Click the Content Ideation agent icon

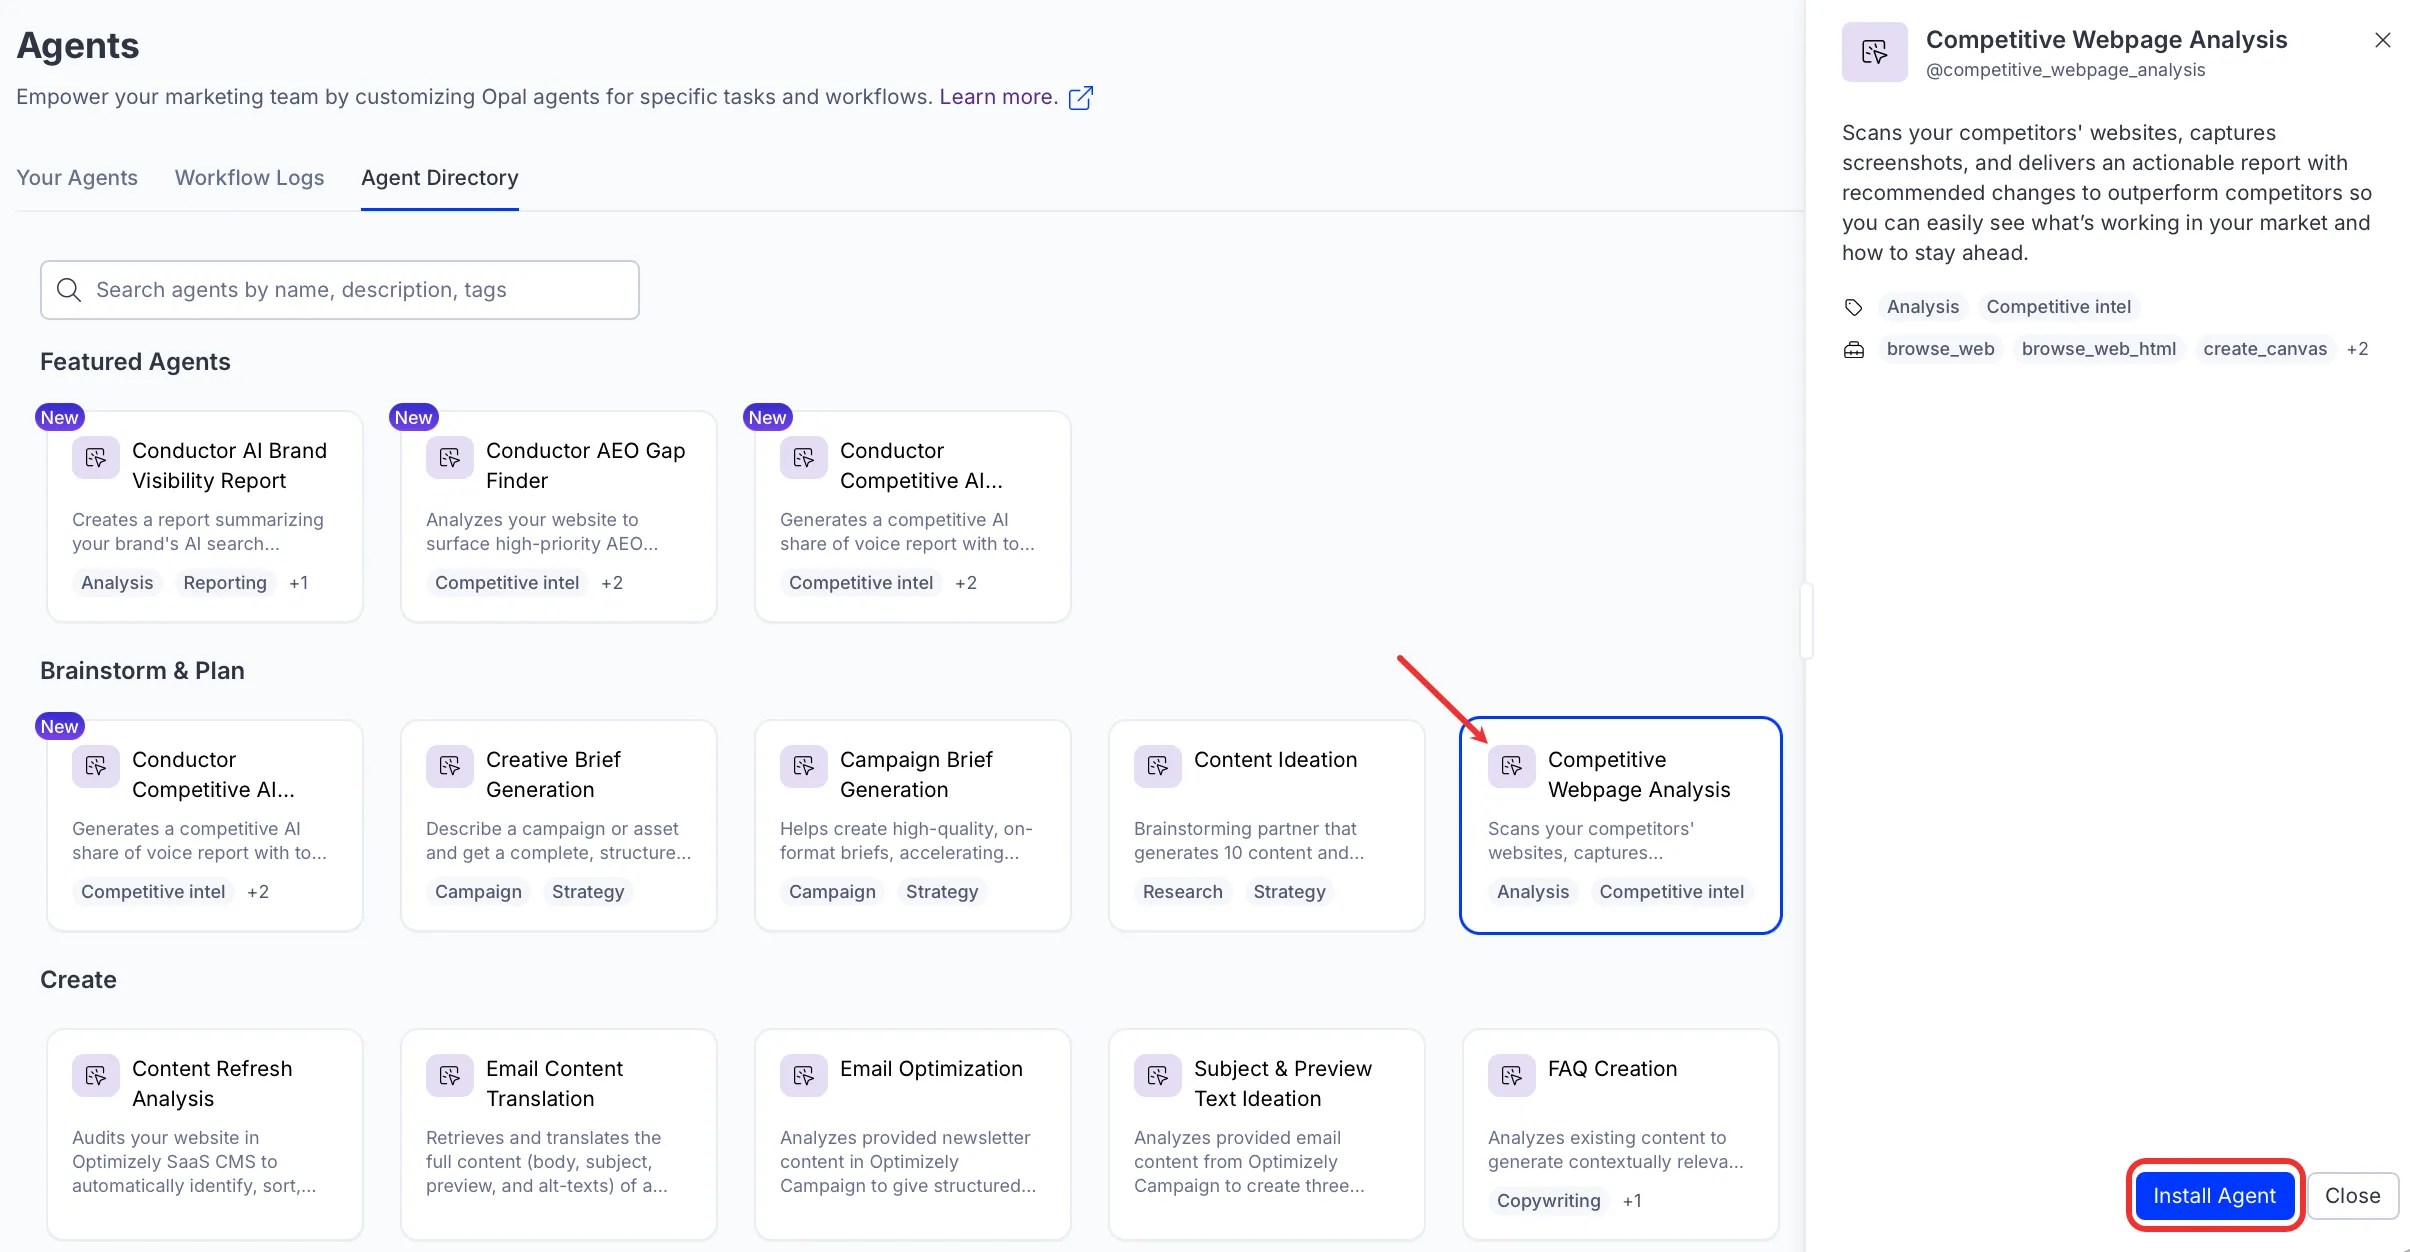click(x=1158, y=767)
